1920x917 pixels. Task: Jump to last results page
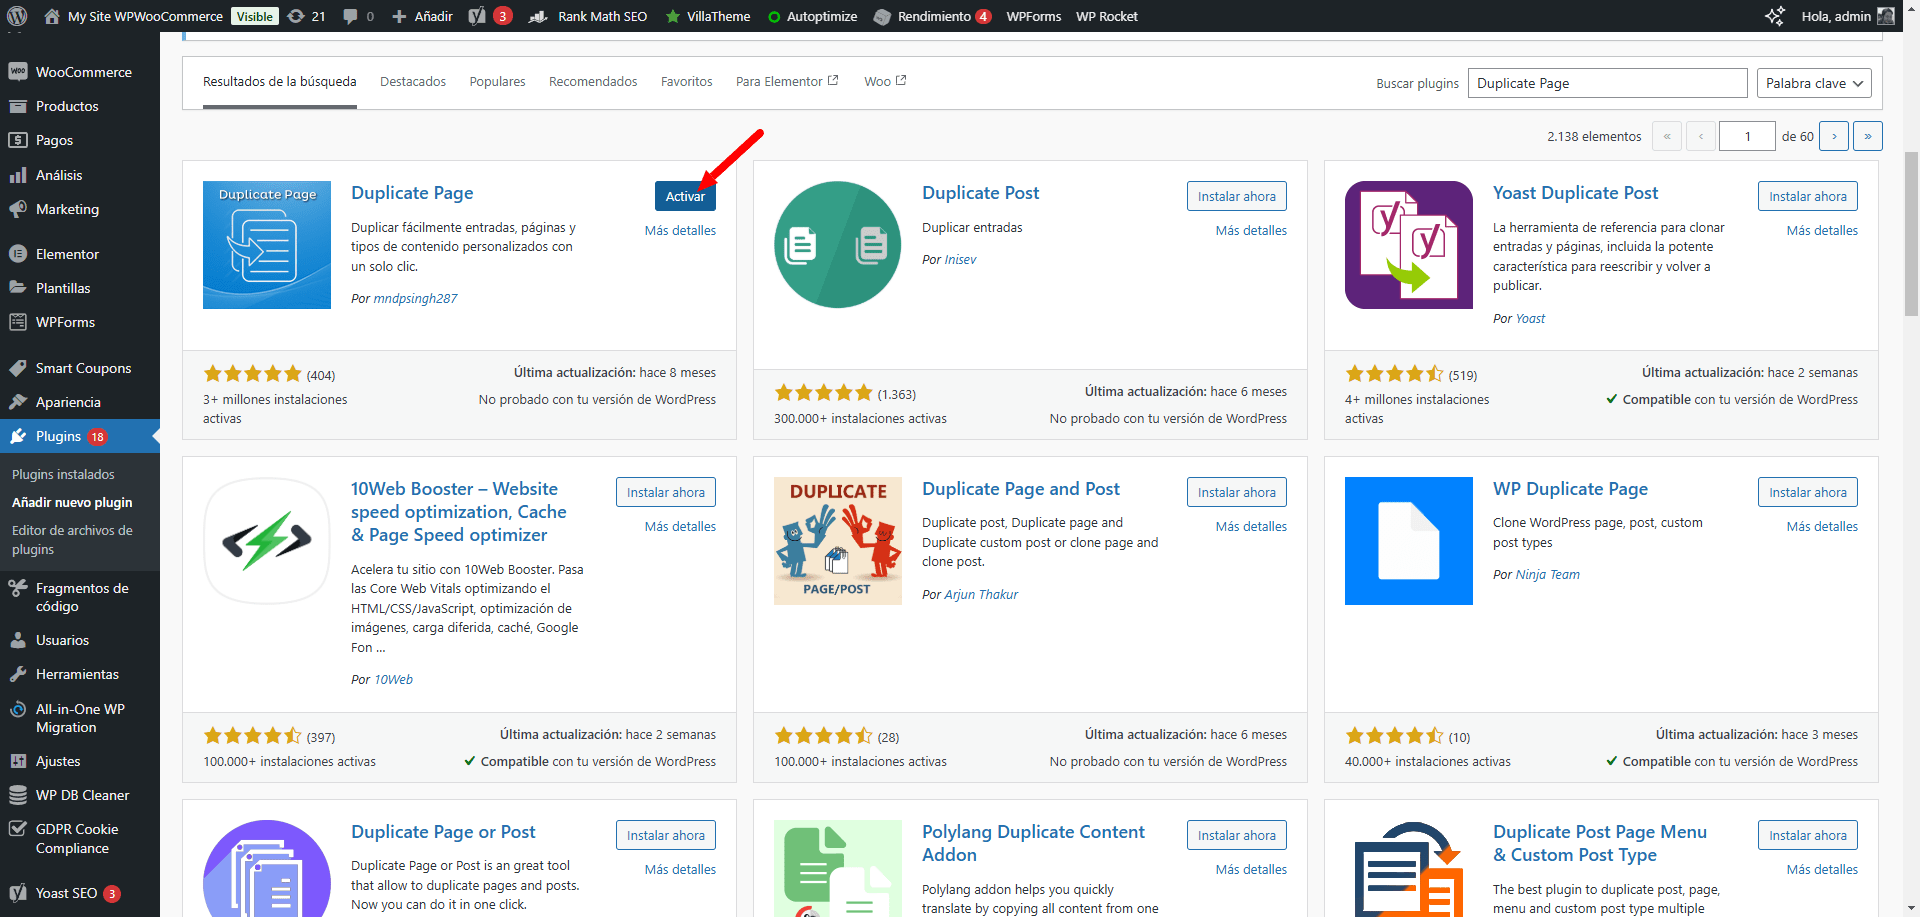tap(1868, 136)
